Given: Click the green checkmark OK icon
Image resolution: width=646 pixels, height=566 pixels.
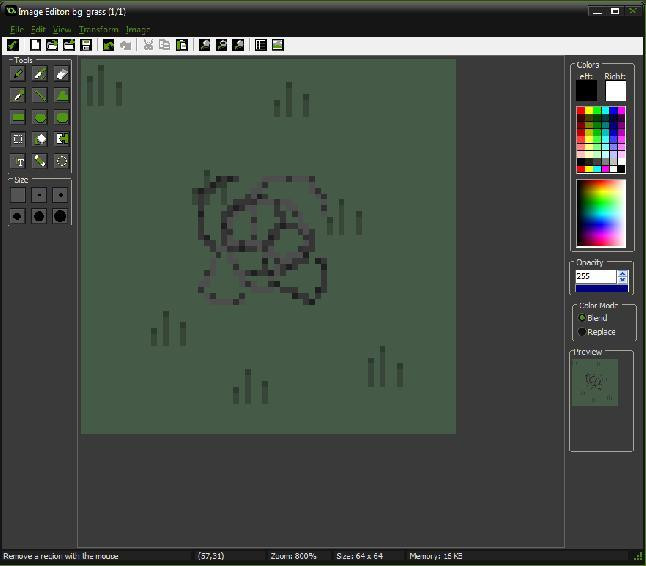Looking at the screenshot, I should 13,45.
